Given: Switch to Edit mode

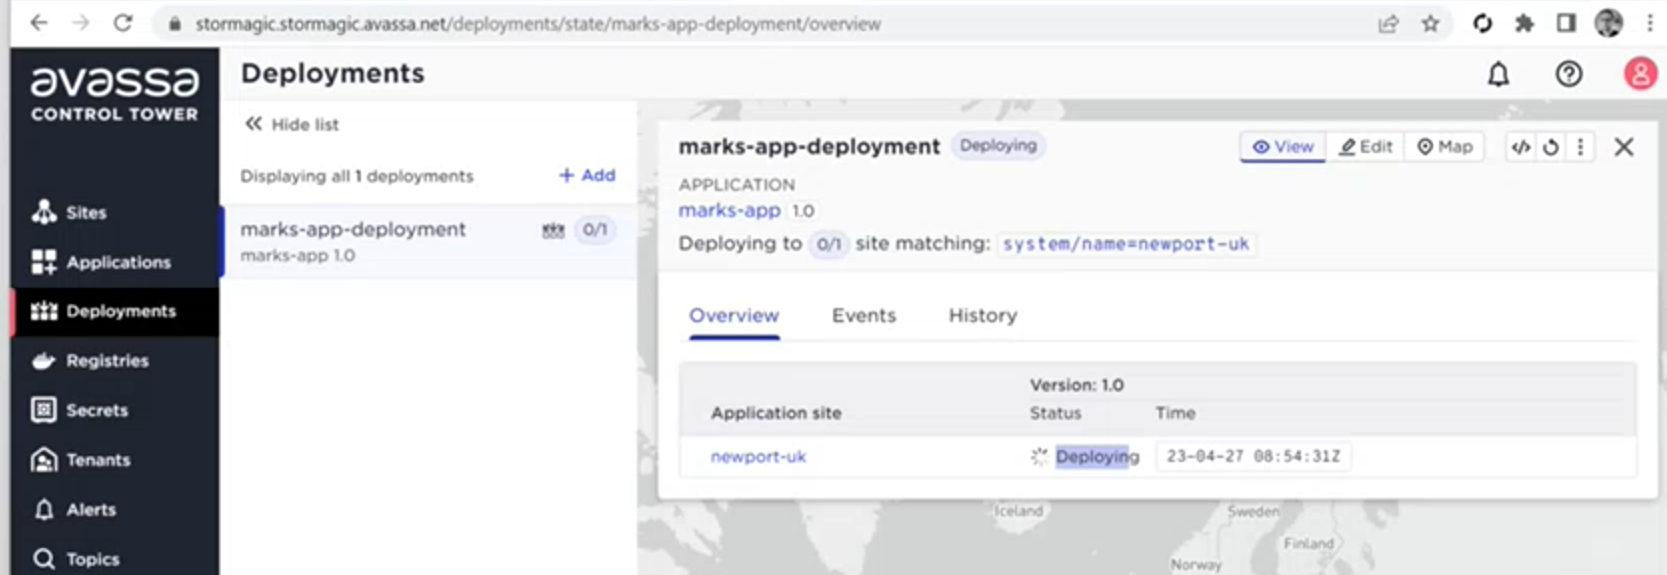Looking at the screenshot, I should [x=1366, y=147].
